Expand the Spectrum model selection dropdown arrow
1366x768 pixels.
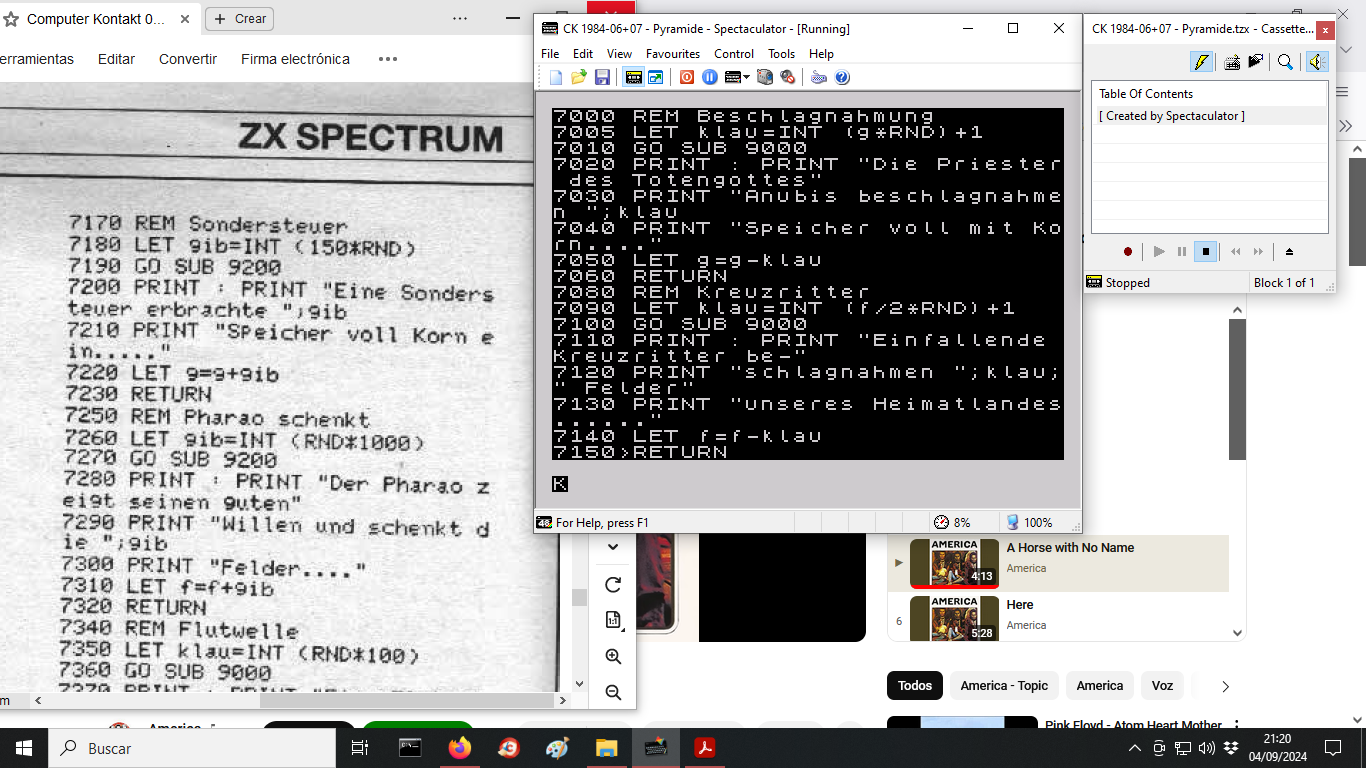(x=746, y=77)
